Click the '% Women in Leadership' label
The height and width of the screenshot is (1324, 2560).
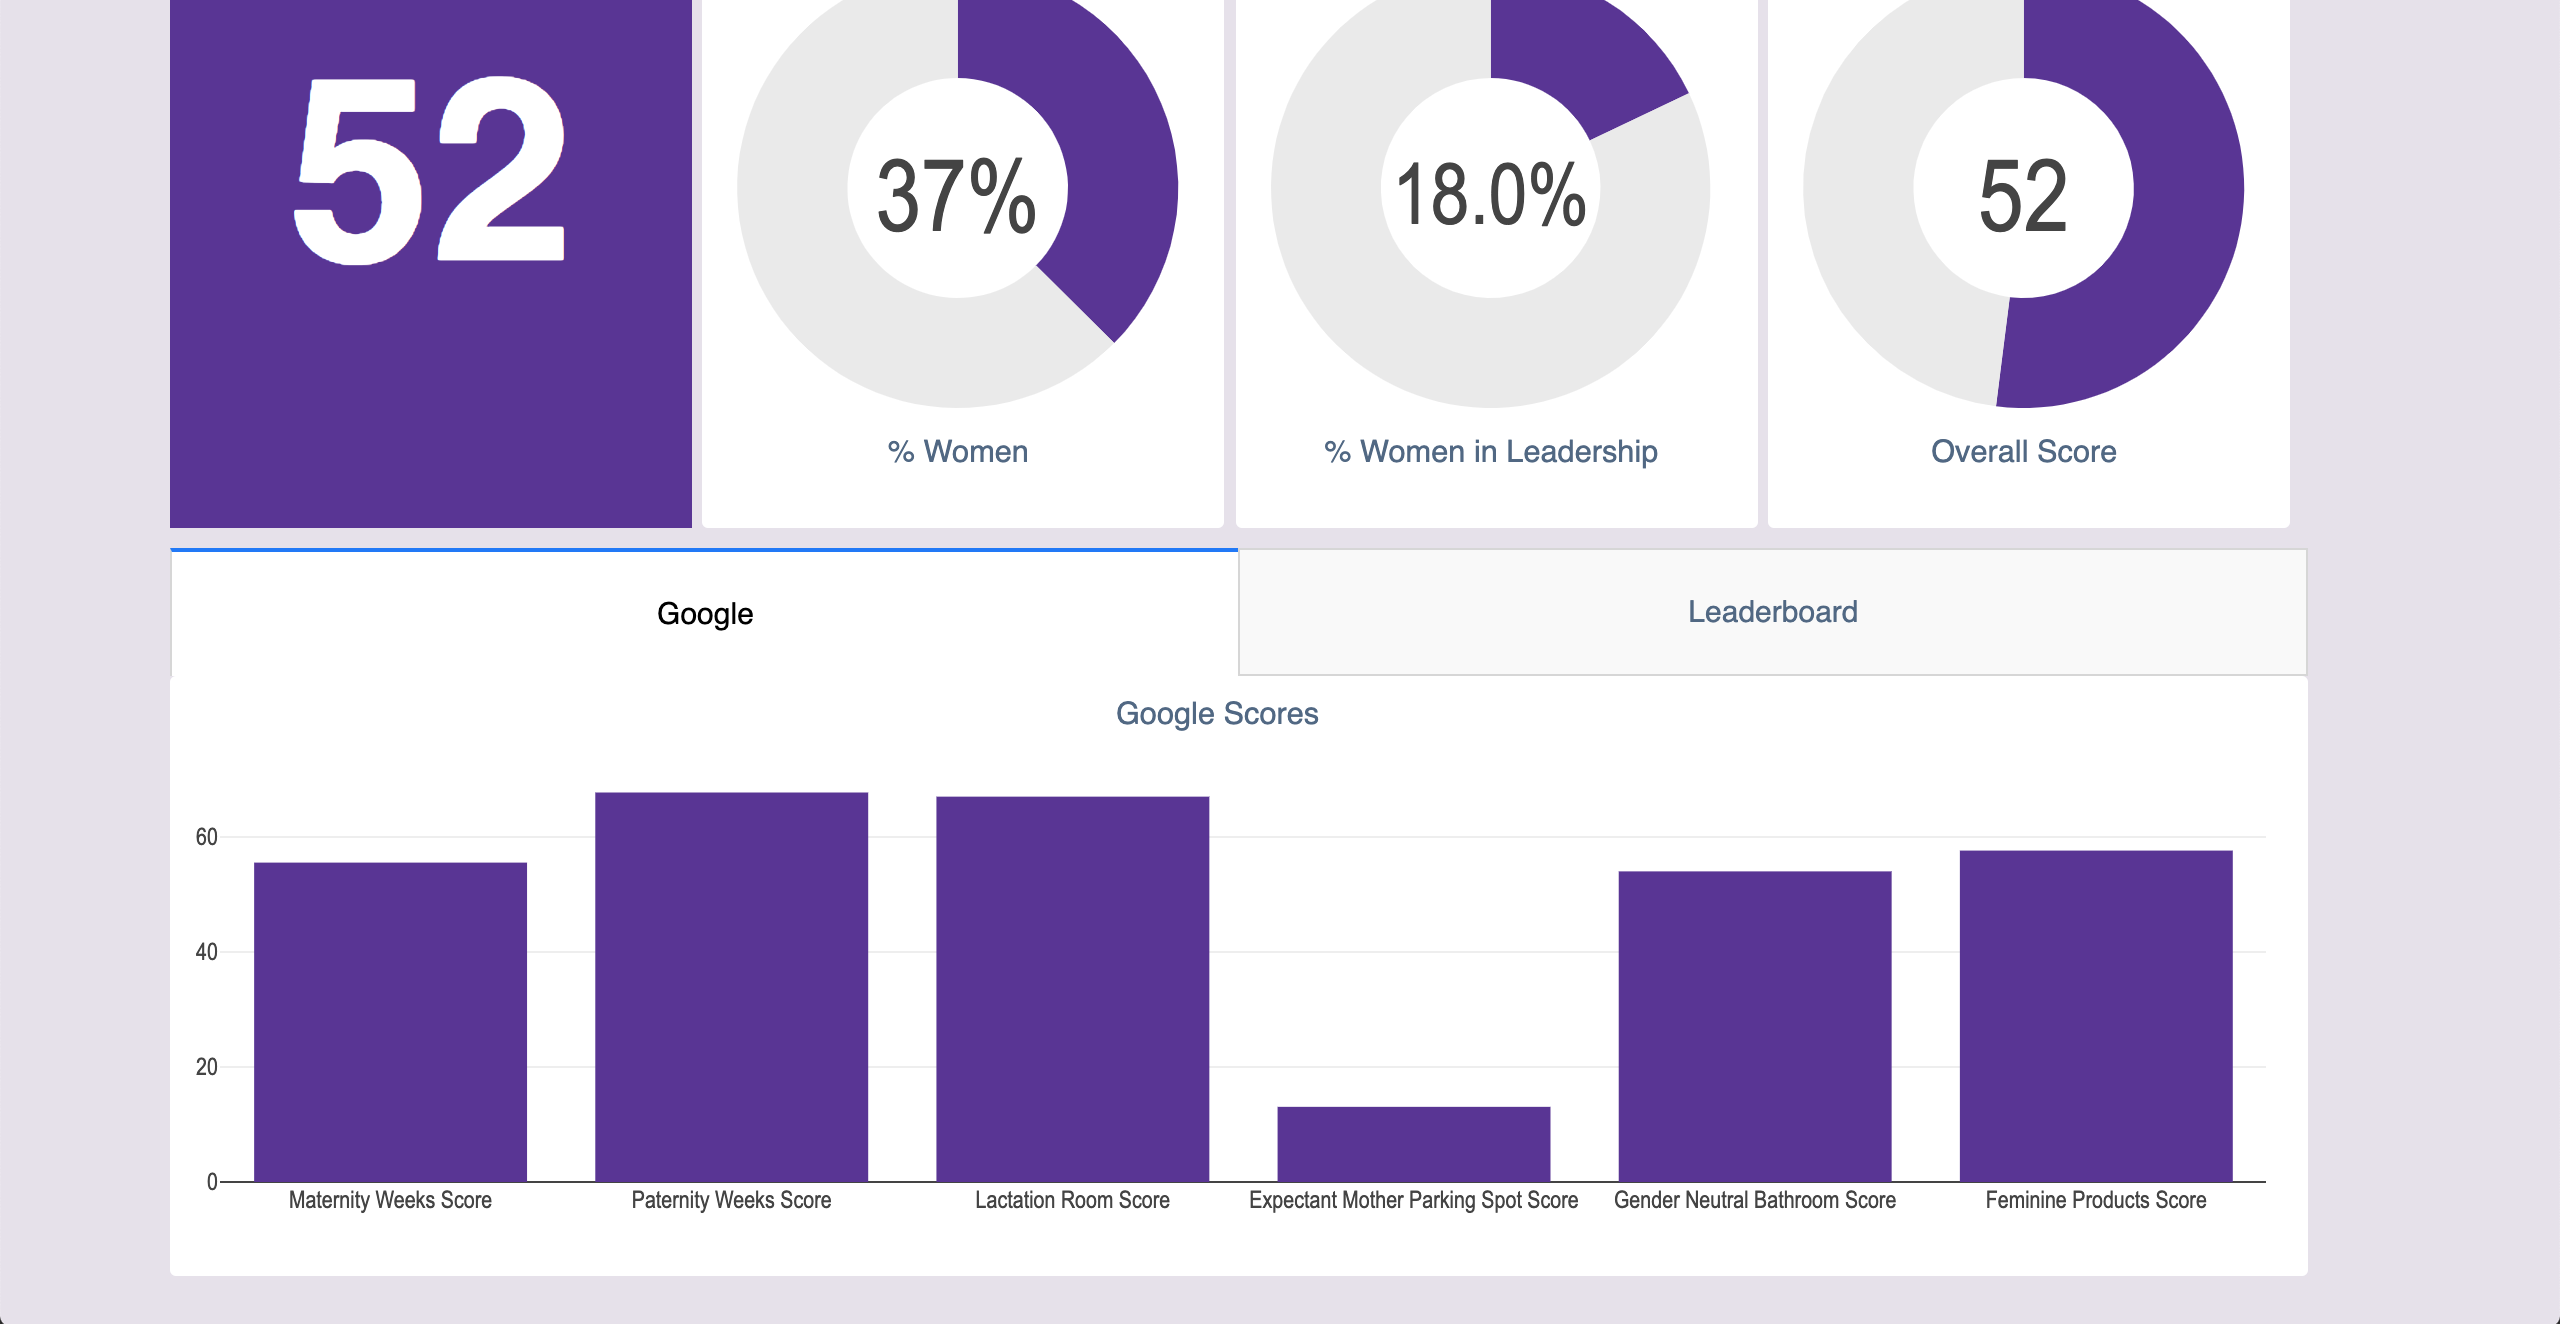click(1490, 452)
